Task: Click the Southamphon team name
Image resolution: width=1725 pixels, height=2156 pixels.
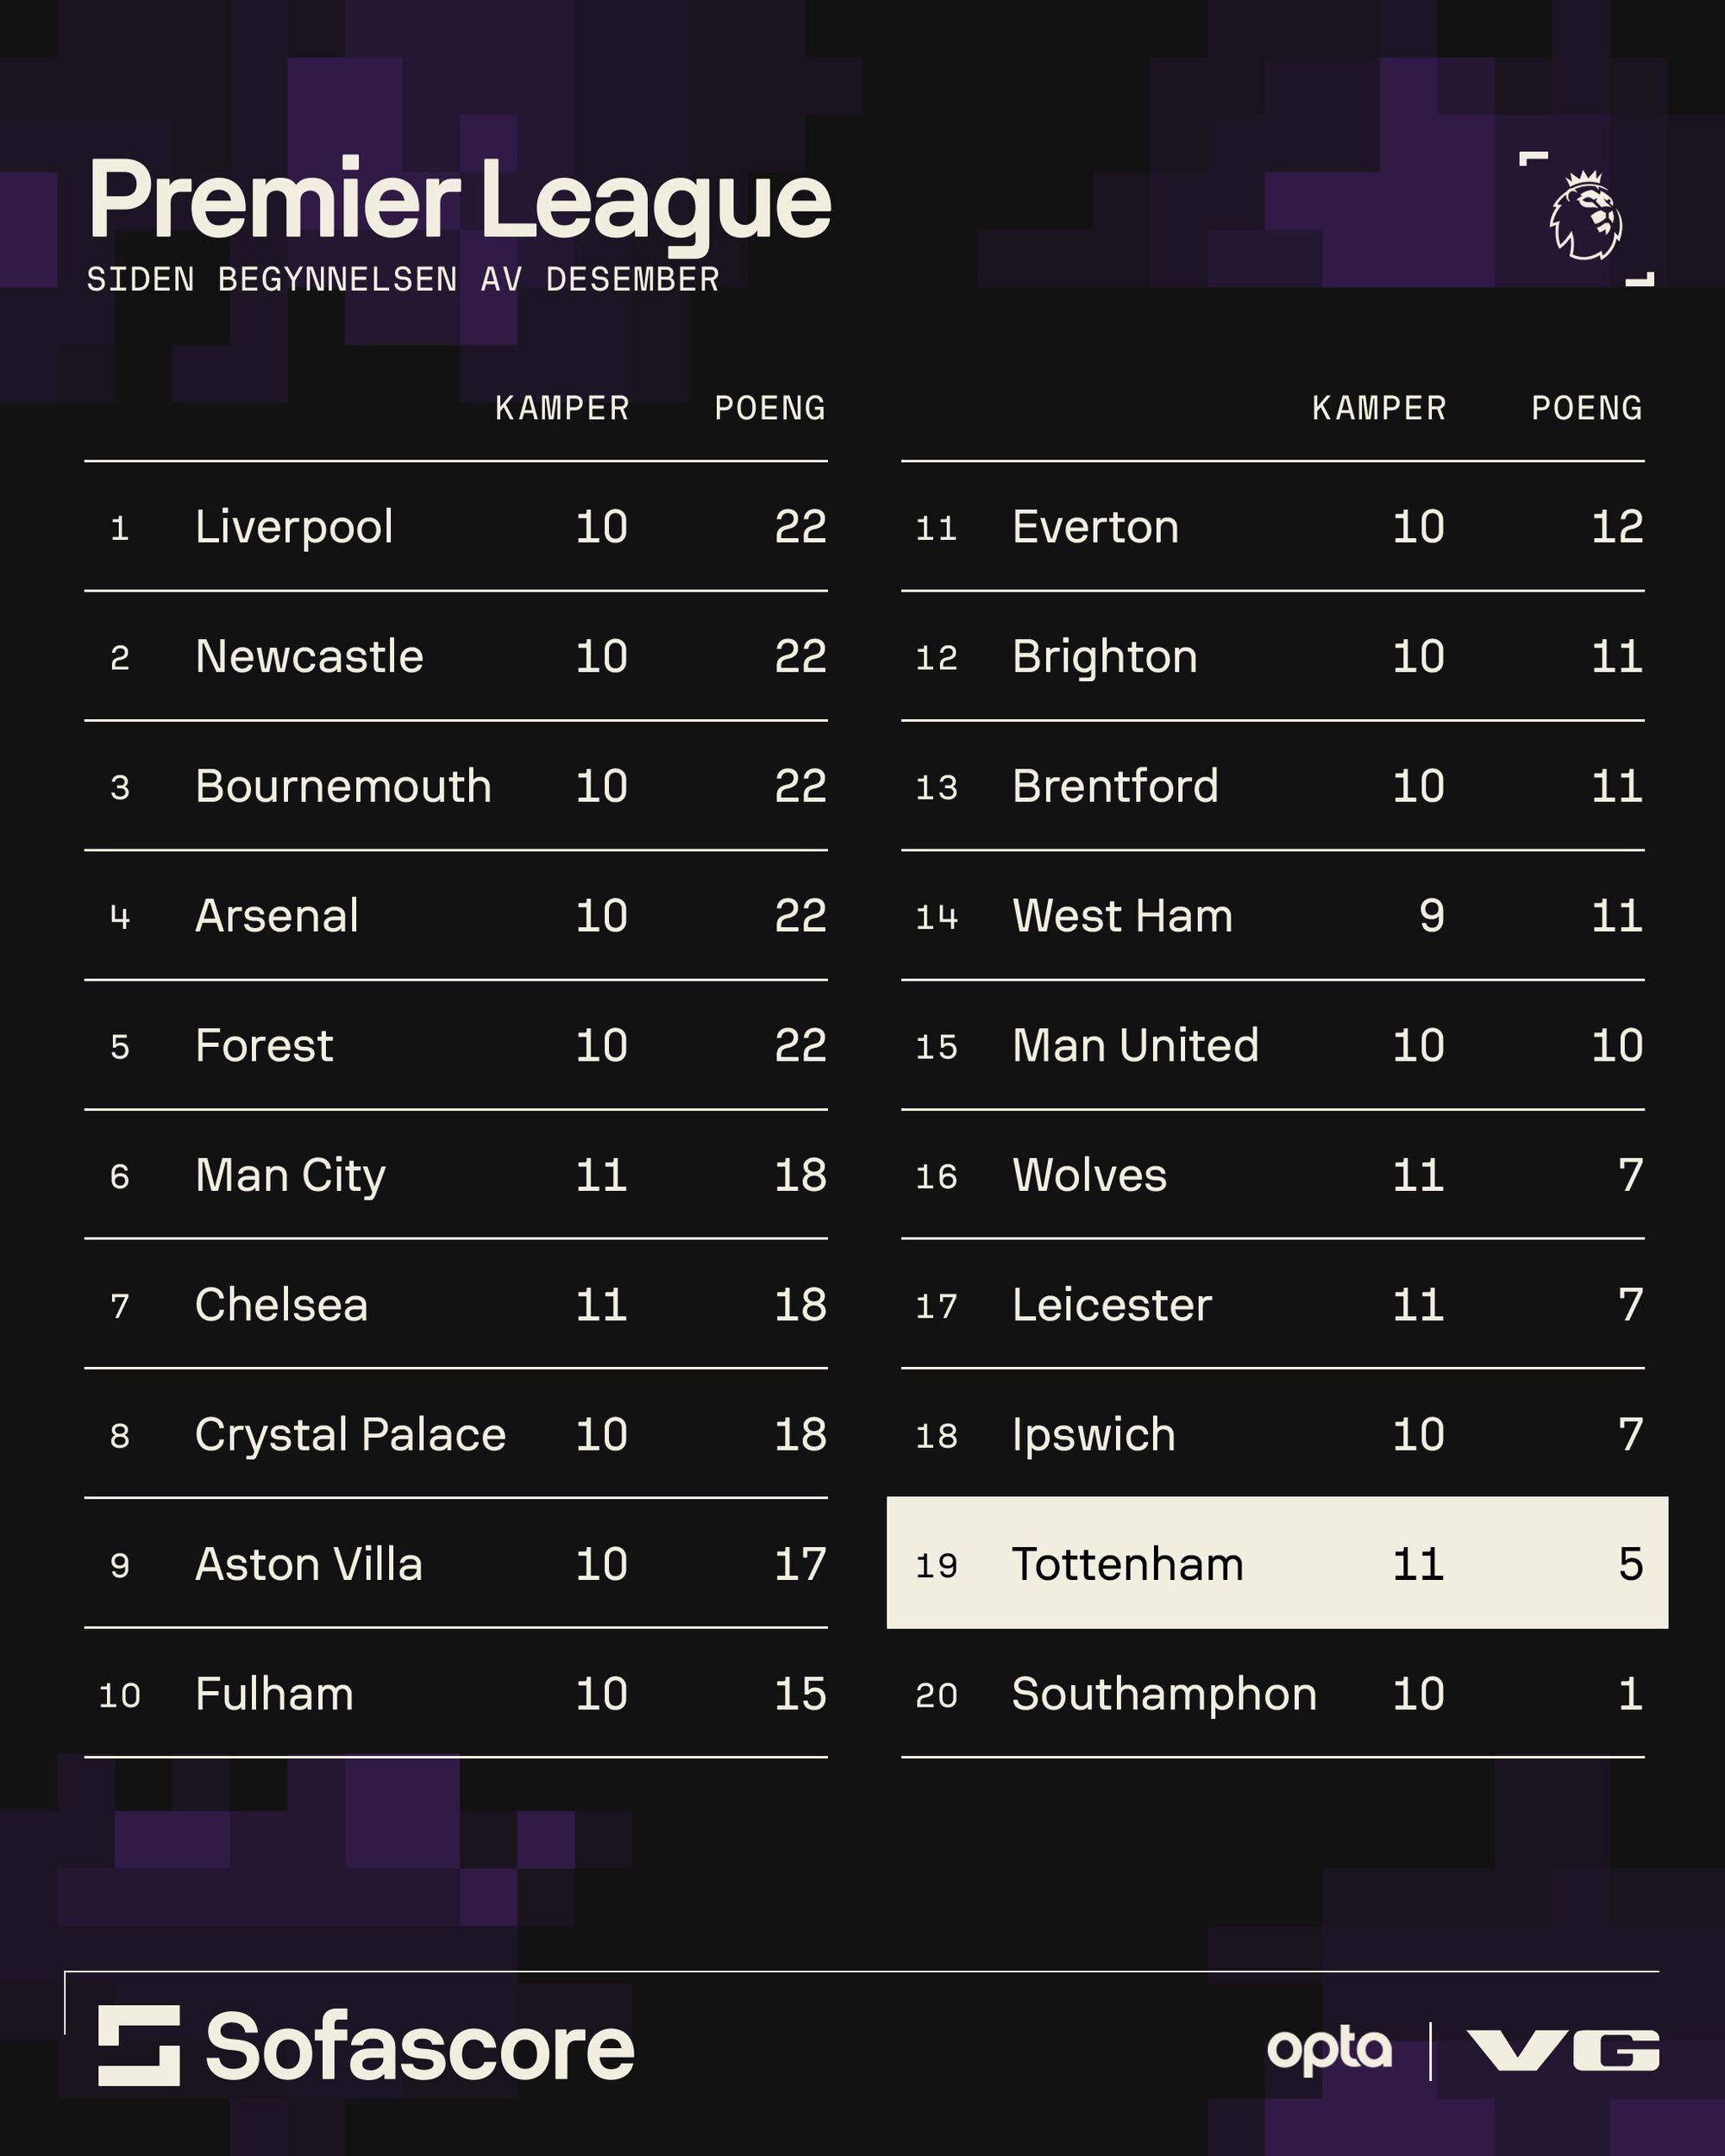Action: tap(1164, 1693)
